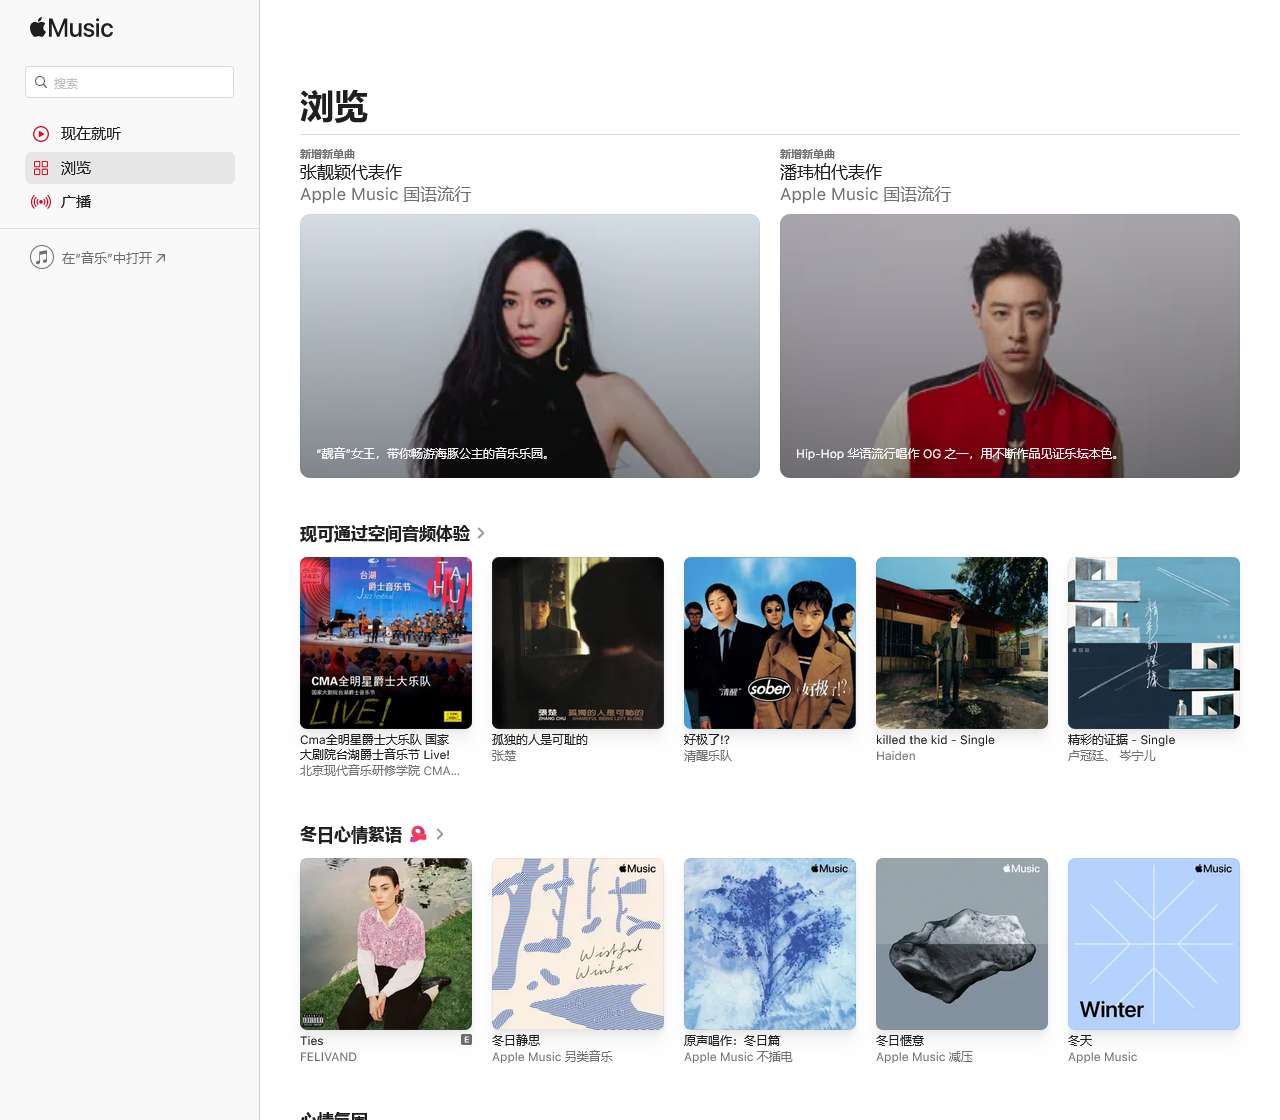Image resolution: width=1280 pixels, height=1120 pixels.
Task: Click artist name 张楚
Action: 504,756
